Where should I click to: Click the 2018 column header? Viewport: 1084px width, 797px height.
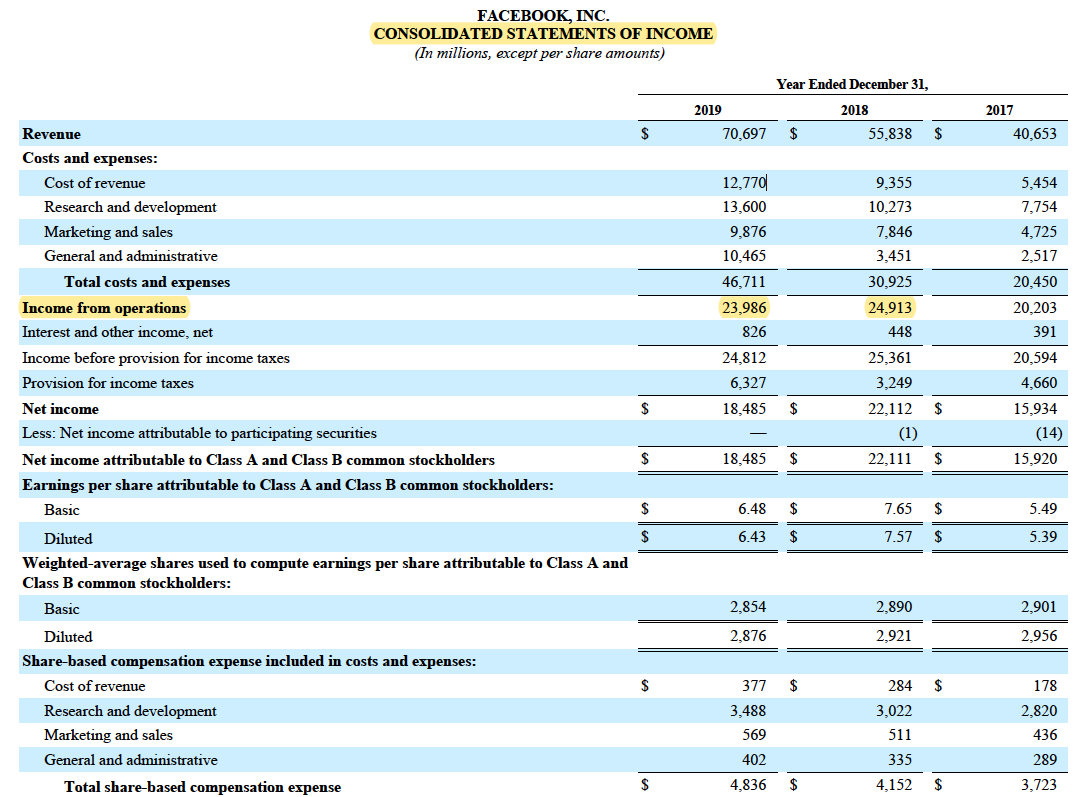point(854,110)
